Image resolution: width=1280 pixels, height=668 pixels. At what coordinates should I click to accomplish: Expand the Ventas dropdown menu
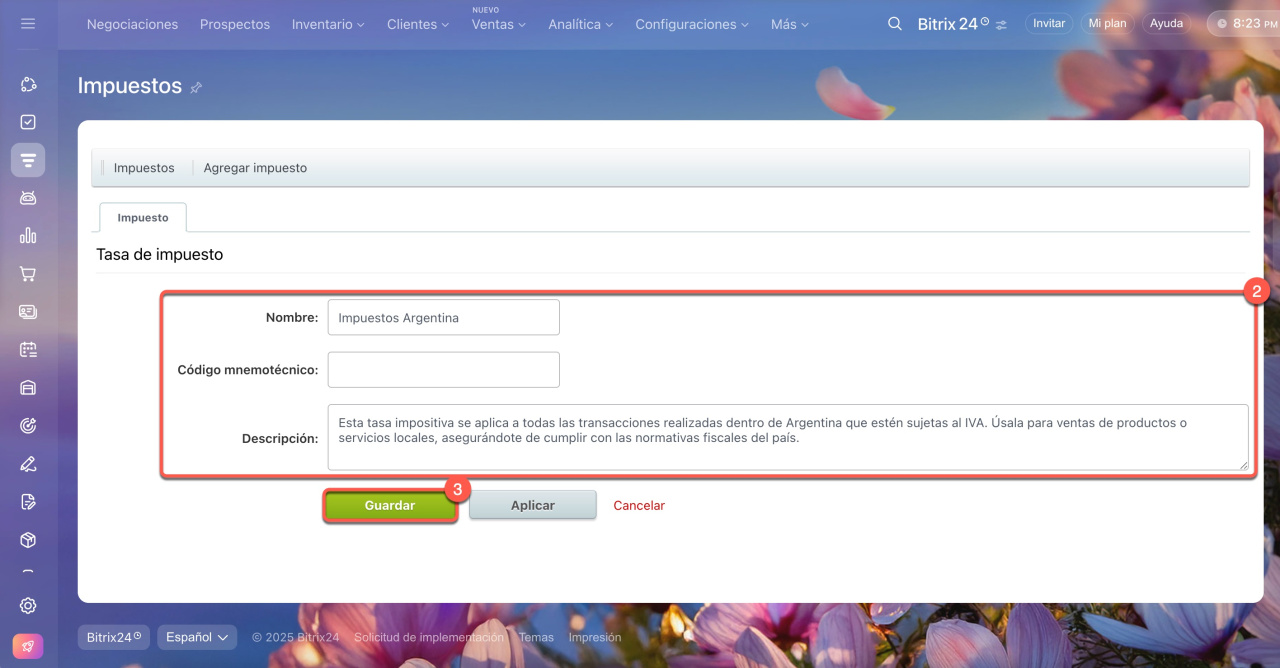pos(499,24)
